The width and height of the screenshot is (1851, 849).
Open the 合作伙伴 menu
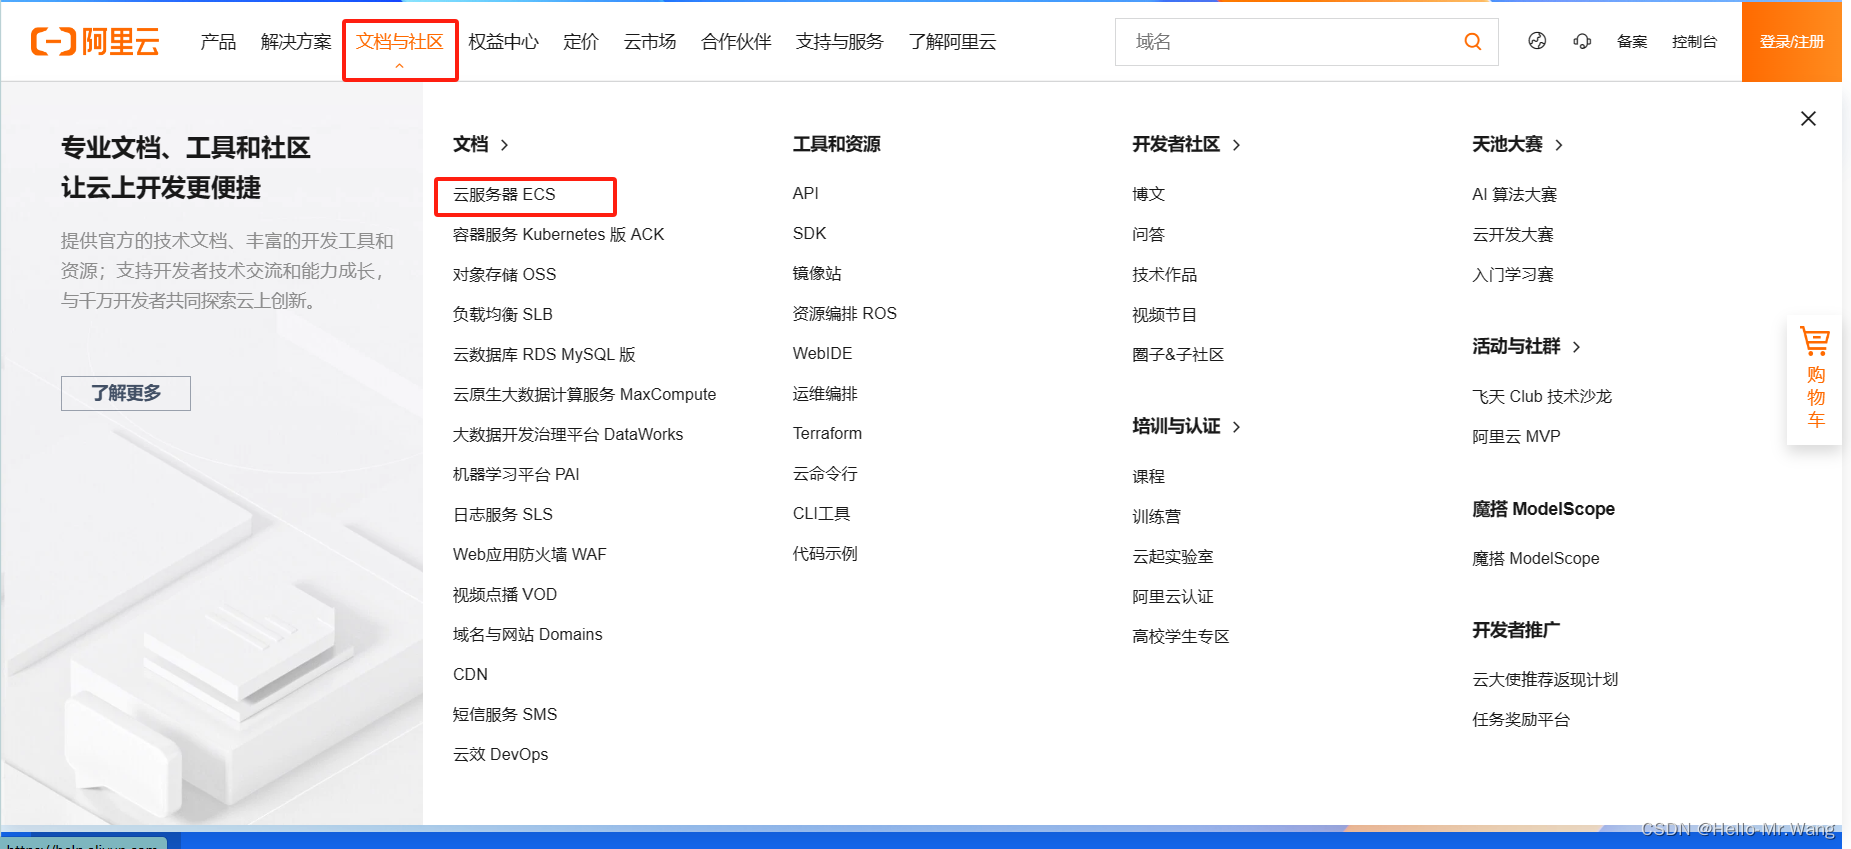pyautogui.click(x=736, y=41)
